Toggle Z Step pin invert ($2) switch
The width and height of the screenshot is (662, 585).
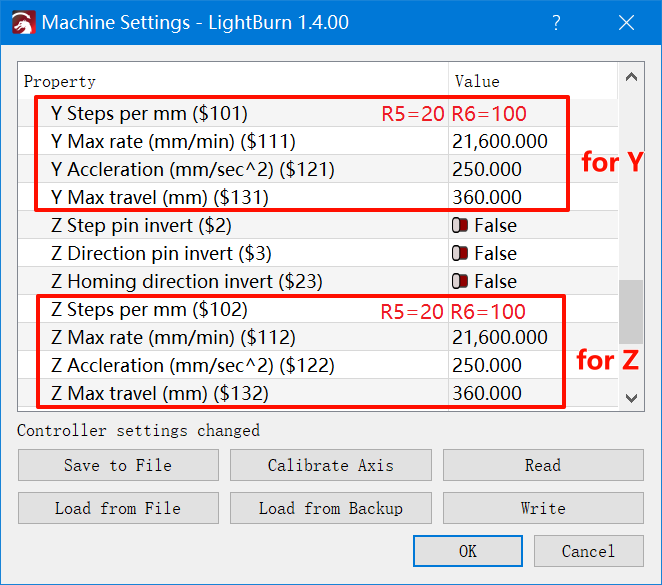coord(460,225)
